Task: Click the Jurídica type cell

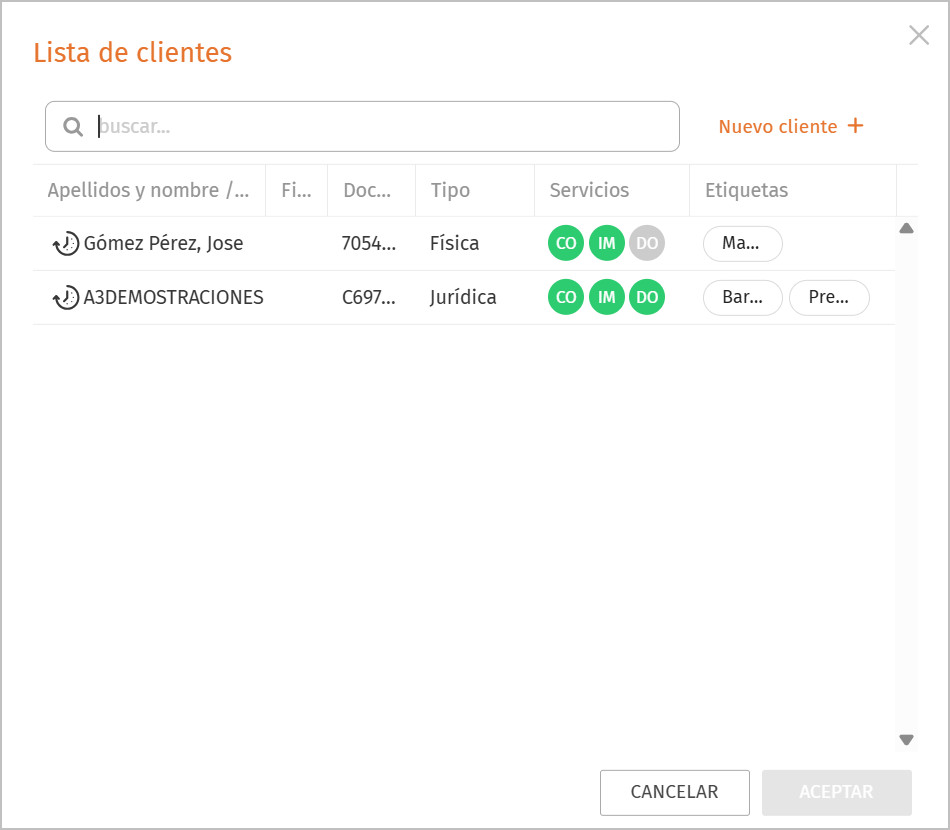Action: click(x=463, y=297)
